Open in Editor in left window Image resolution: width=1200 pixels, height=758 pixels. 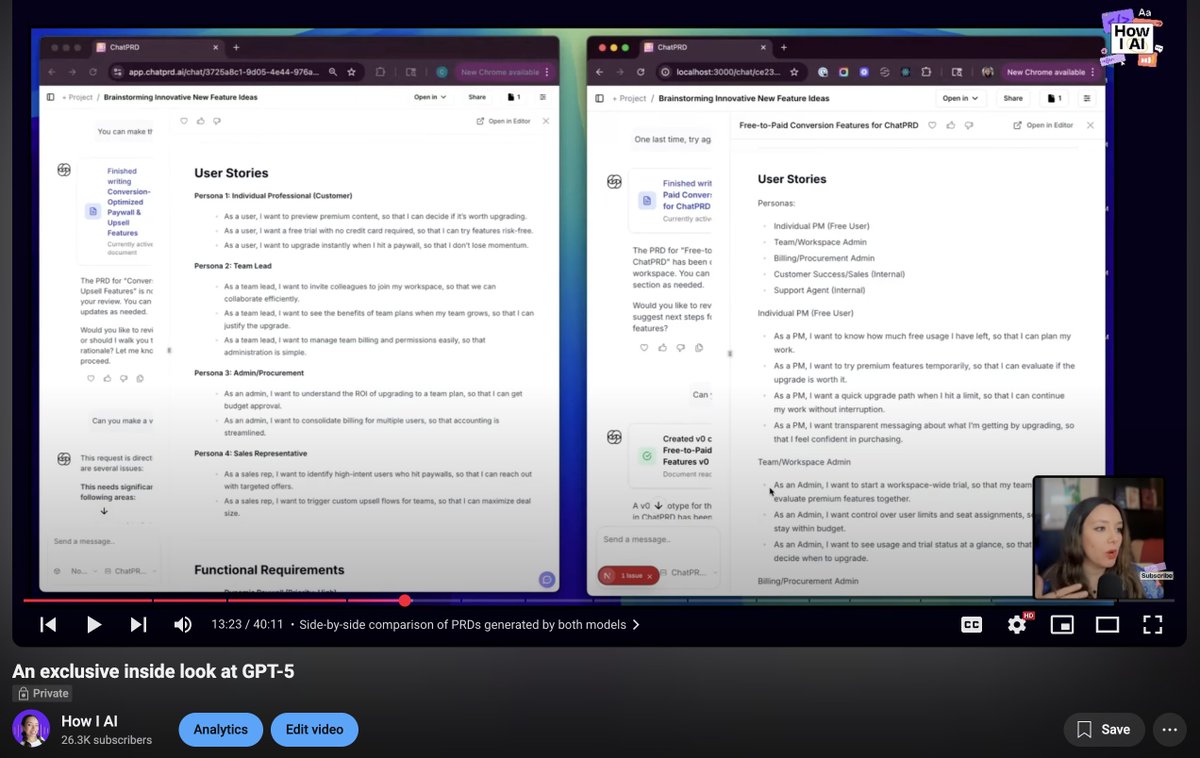(503, 121)
